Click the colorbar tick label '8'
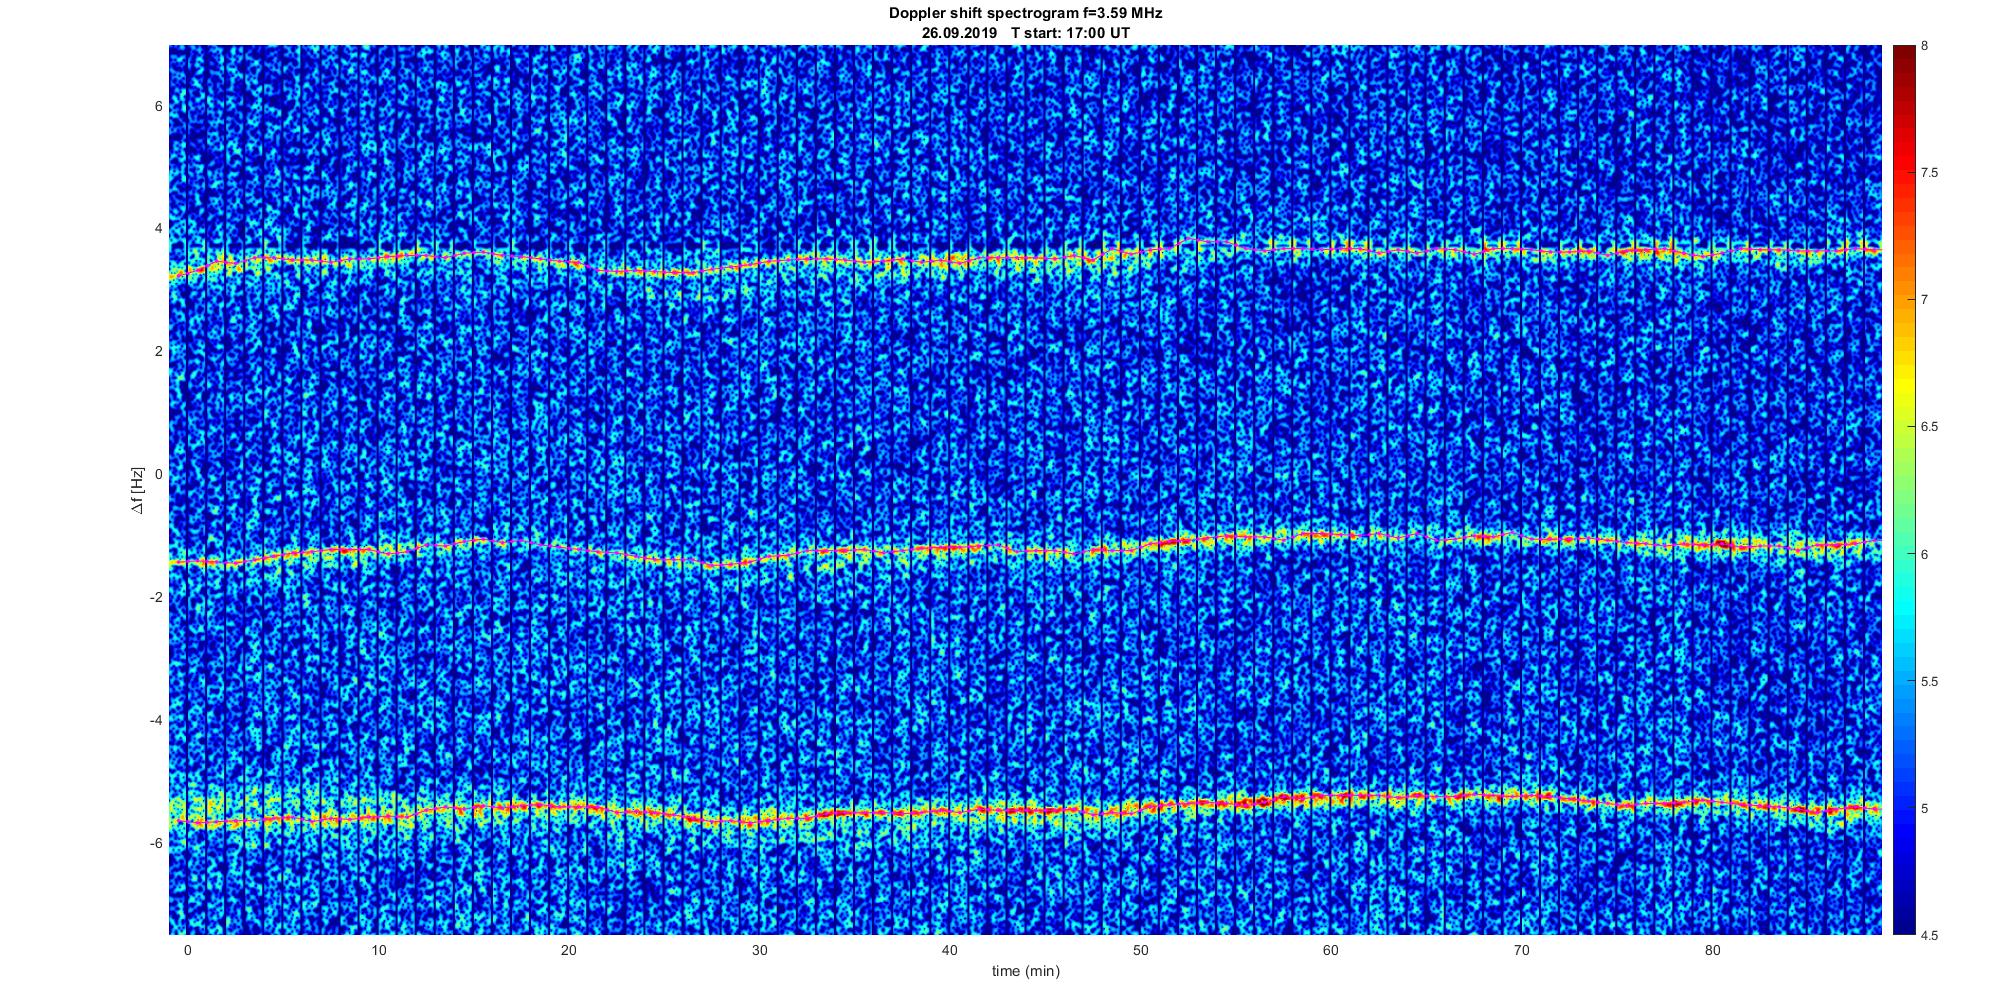Viewport: 2000px width, 1003px height. (1925, 46)
